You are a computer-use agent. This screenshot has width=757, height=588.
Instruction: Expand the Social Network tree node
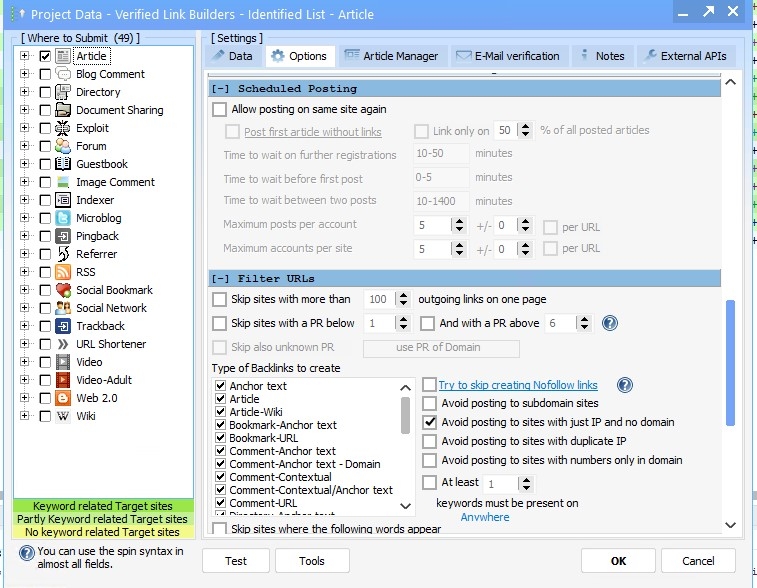click(24, 308)
